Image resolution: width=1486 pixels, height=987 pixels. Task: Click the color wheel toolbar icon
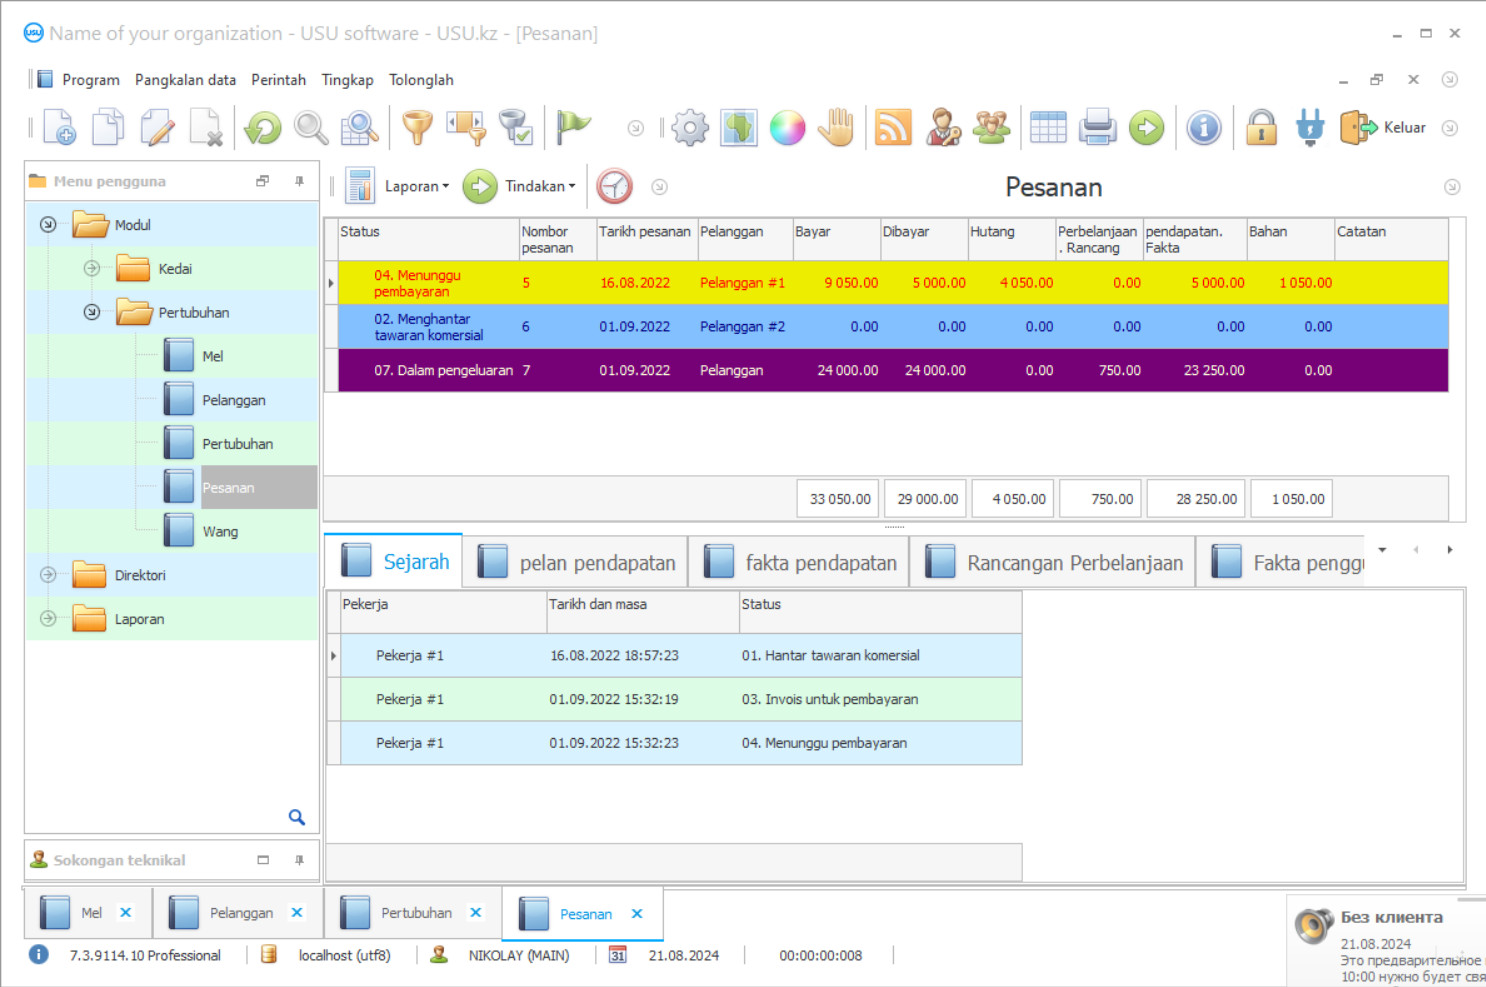pos(787,128)
